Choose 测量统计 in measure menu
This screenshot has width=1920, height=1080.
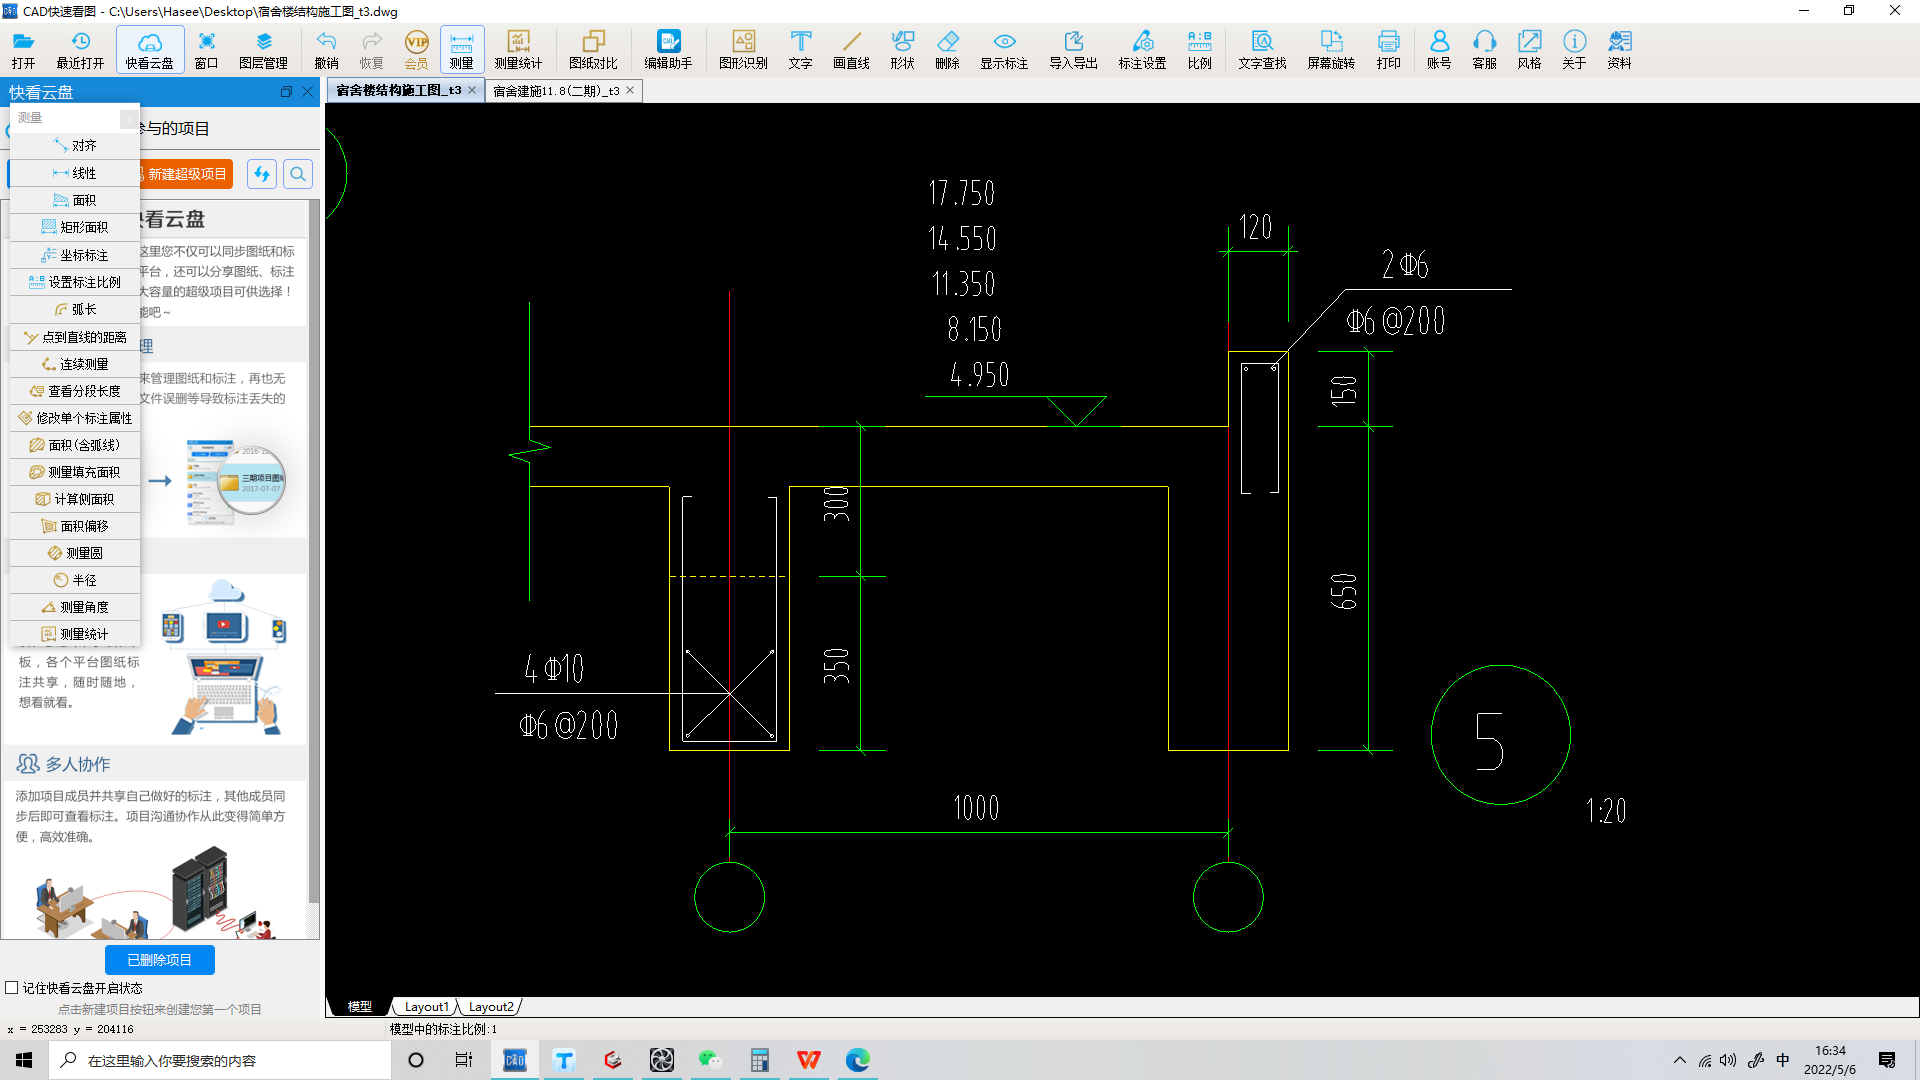click(75, 634)
